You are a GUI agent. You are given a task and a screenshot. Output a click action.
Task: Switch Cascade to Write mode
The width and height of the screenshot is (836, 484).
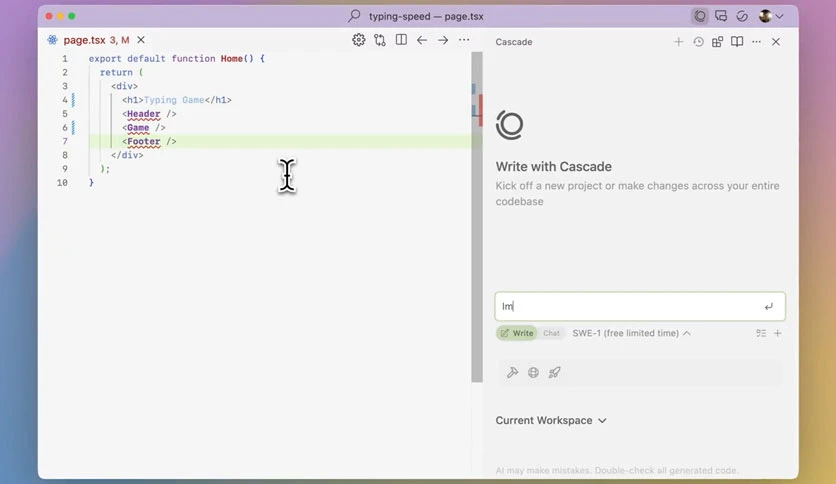517,333
